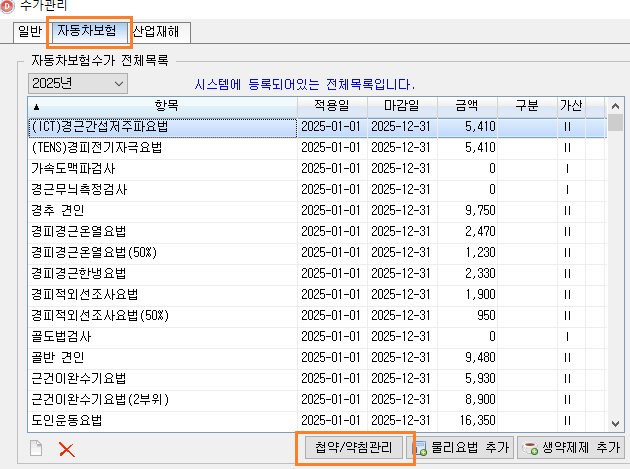Screen dimensions: 630x469
Task: Click the 가산 column header
Action: pos(570,106)
